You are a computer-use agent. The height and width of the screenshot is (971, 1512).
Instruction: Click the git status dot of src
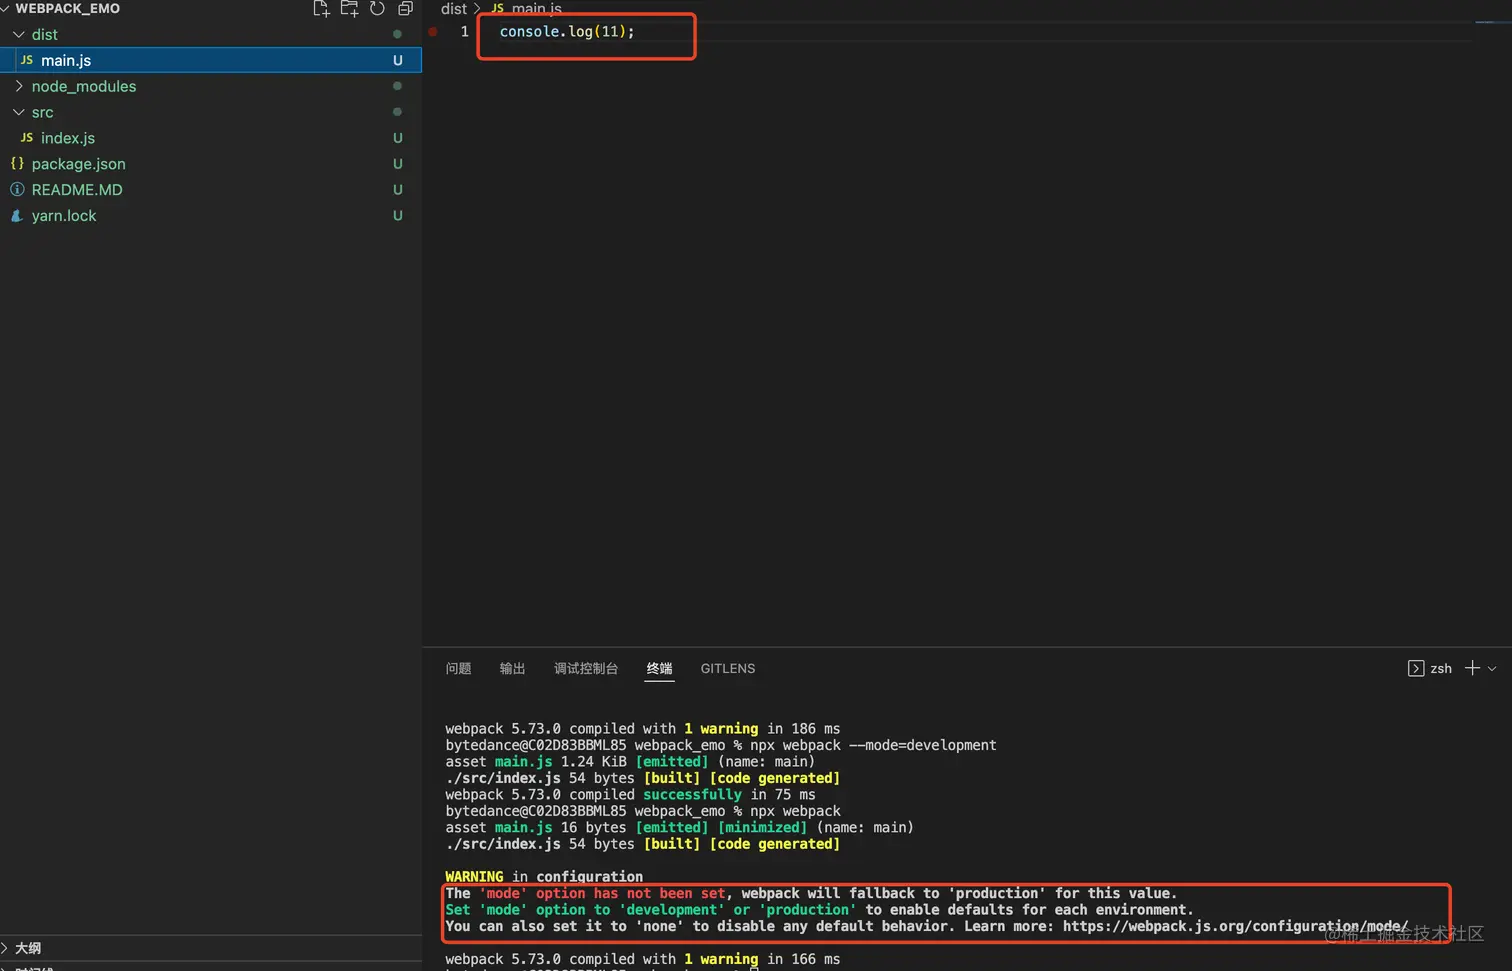tap(397, 112)
